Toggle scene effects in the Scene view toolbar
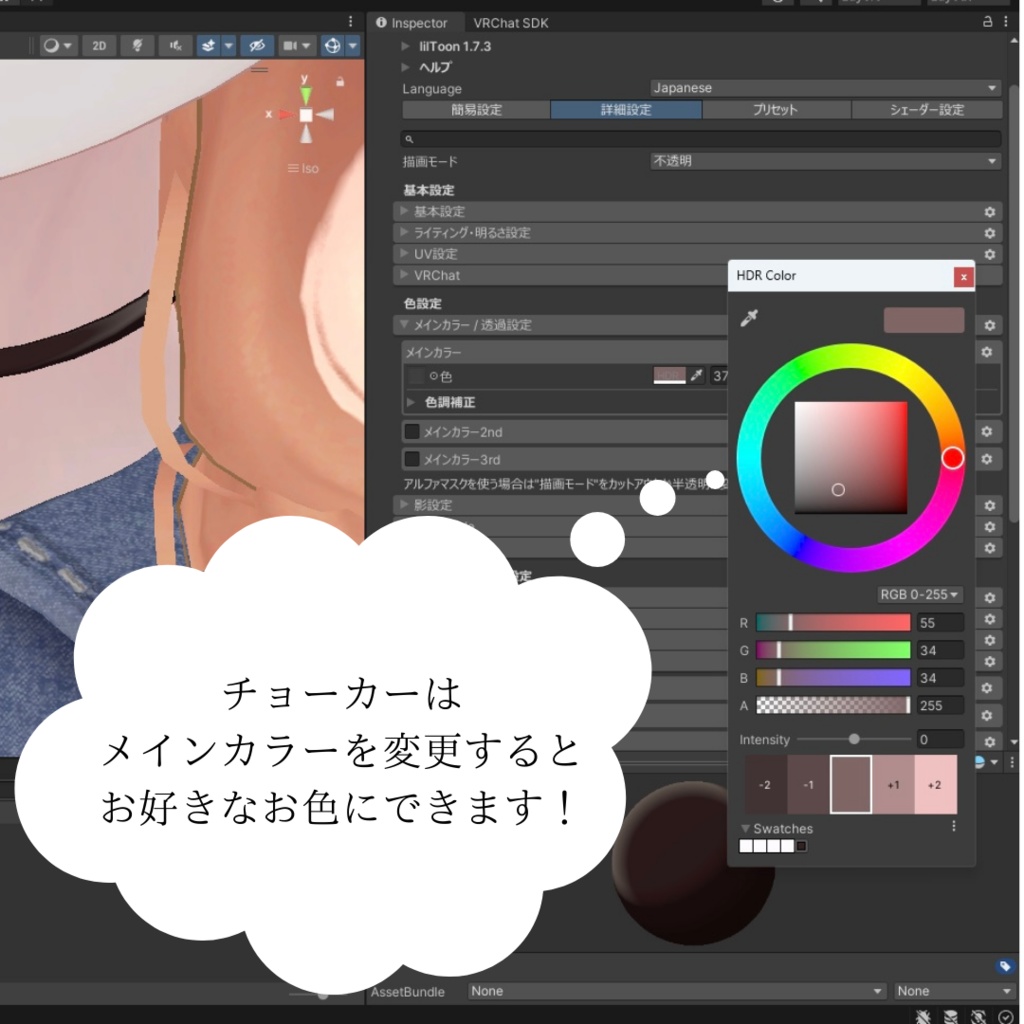The image size is (1024, 1024). (209, 45)
